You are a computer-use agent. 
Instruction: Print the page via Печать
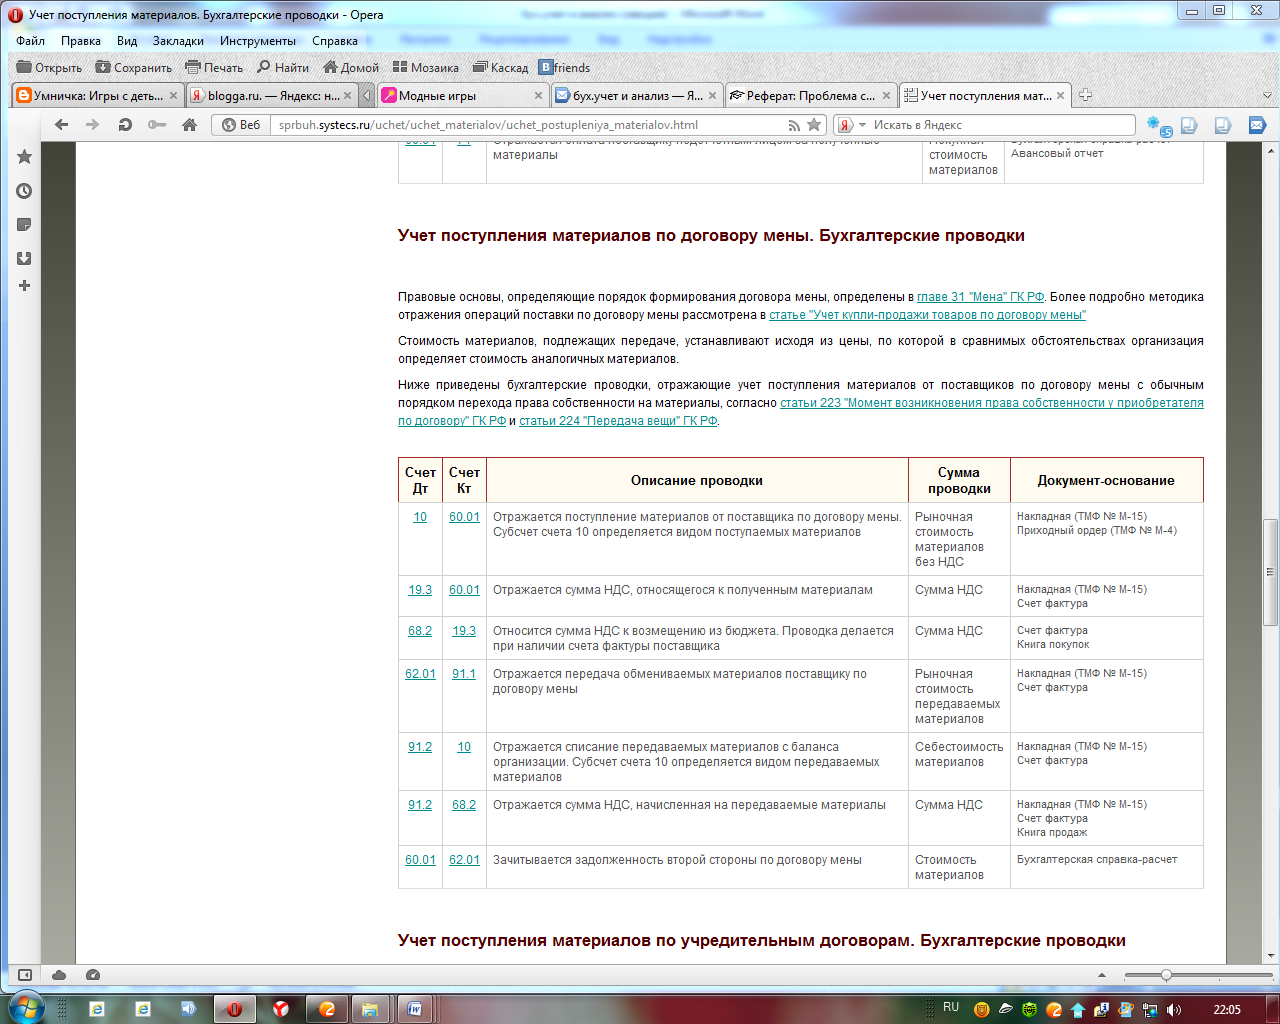[214, 68]
